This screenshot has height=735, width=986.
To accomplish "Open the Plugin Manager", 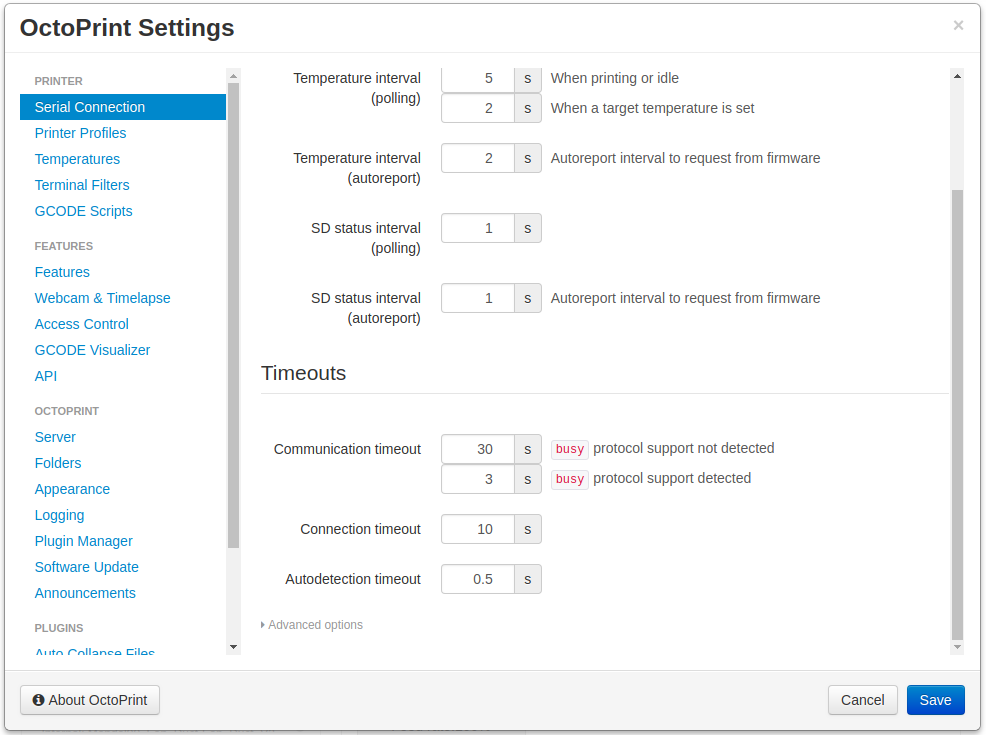I will click(83, 540).
